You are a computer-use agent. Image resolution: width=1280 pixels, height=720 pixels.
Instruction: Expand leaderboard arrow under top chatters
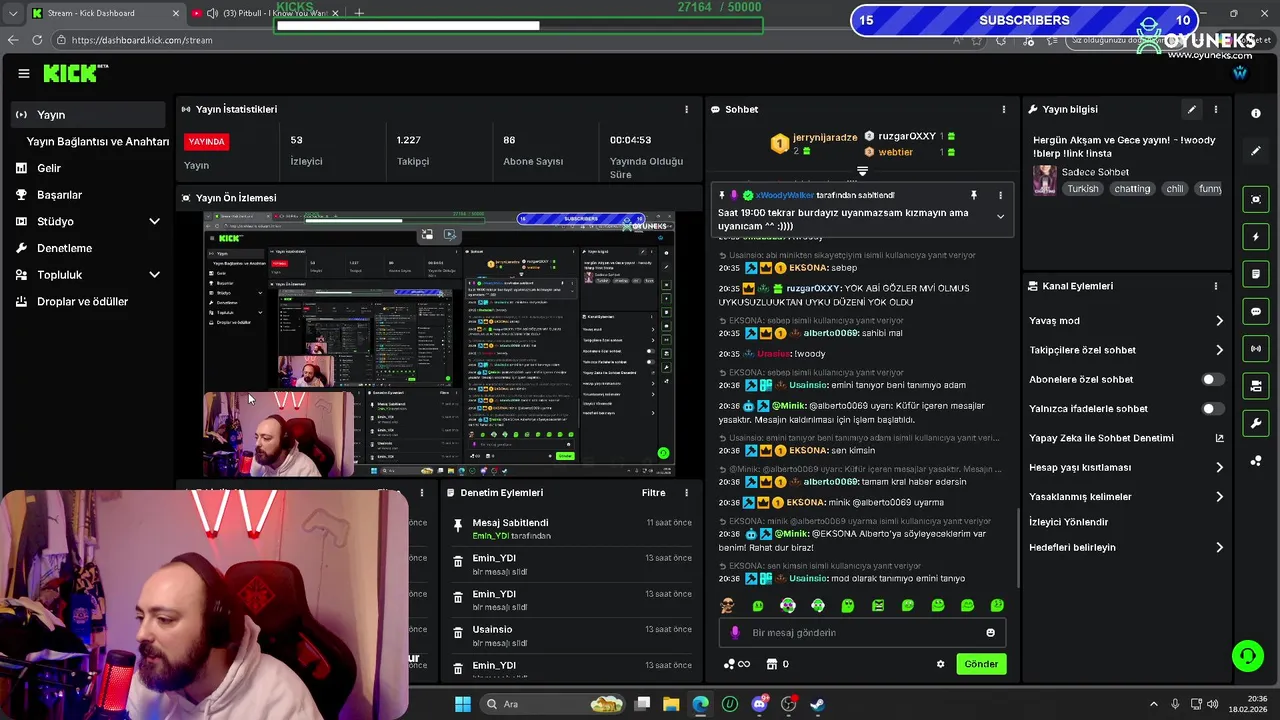click(x=862, y=171)
